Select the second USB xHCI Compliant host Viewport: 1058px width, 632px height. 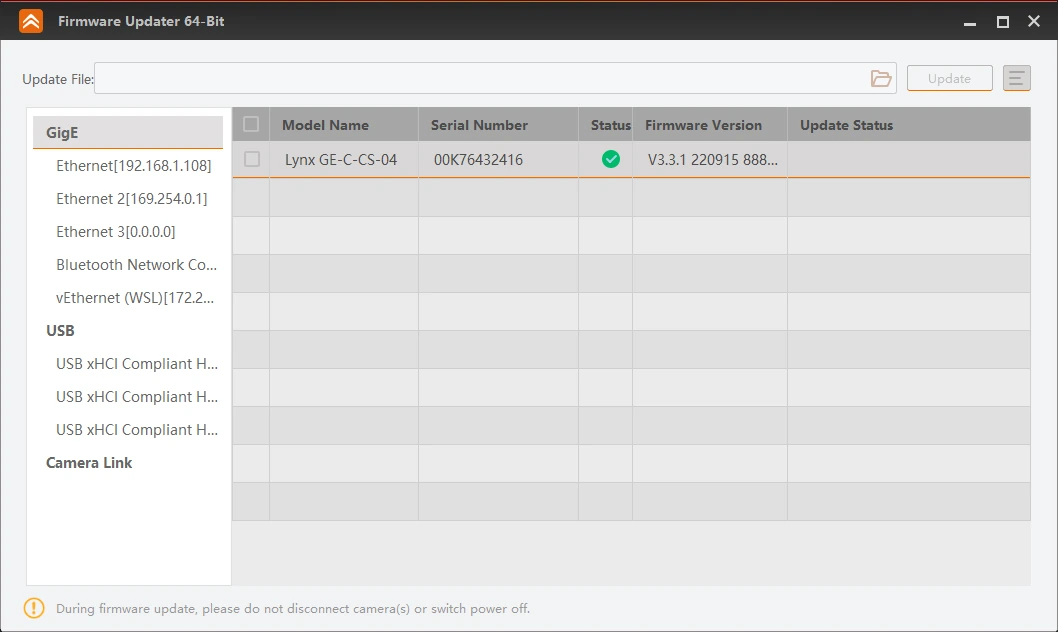[x=137, y=397]
